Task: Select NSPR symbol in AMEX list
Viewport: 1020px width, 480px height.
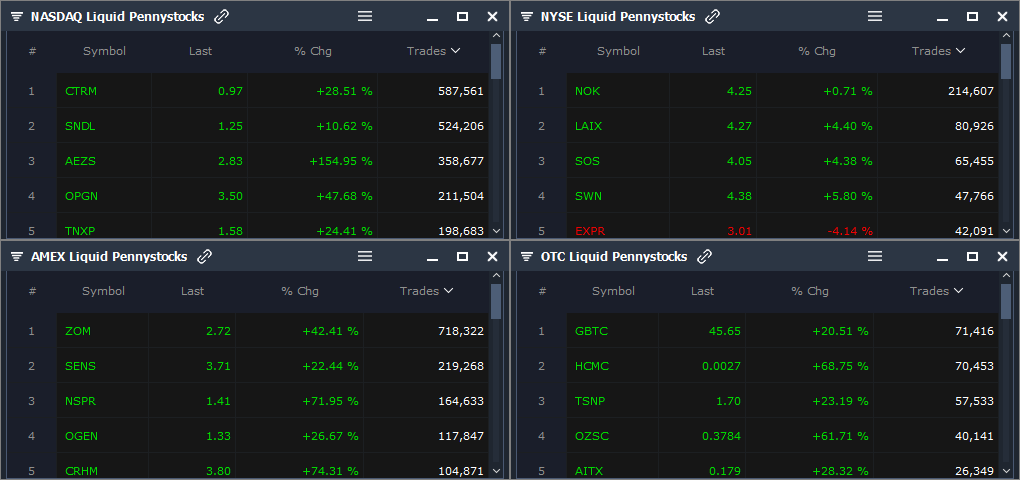Action: (81, 401)
